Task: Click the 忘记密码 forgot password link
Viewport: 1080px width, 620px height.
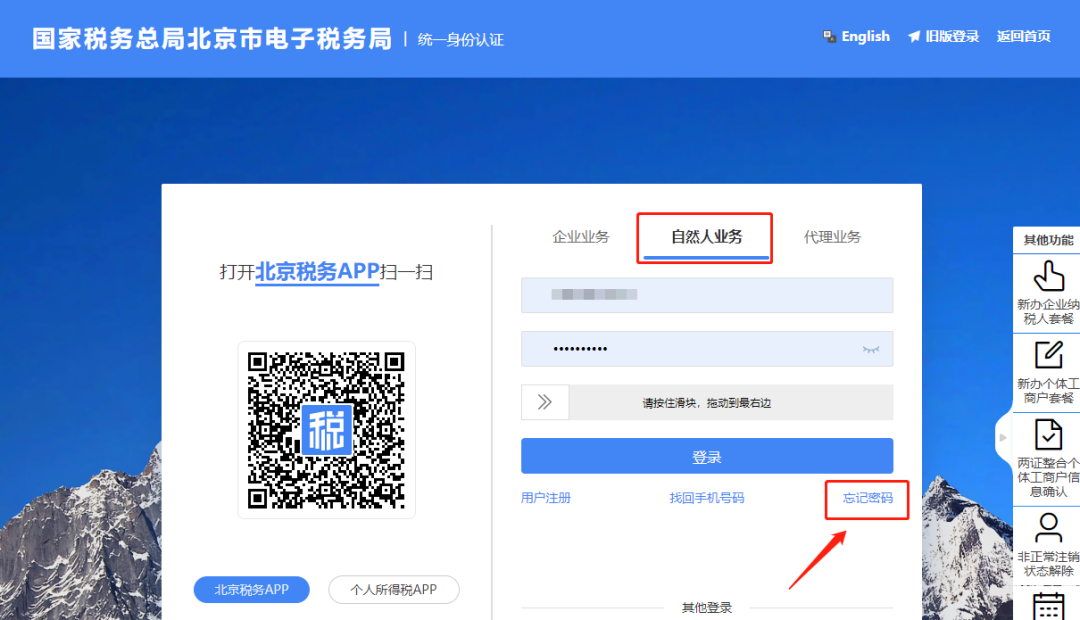Action: click(x=868, y=497)
